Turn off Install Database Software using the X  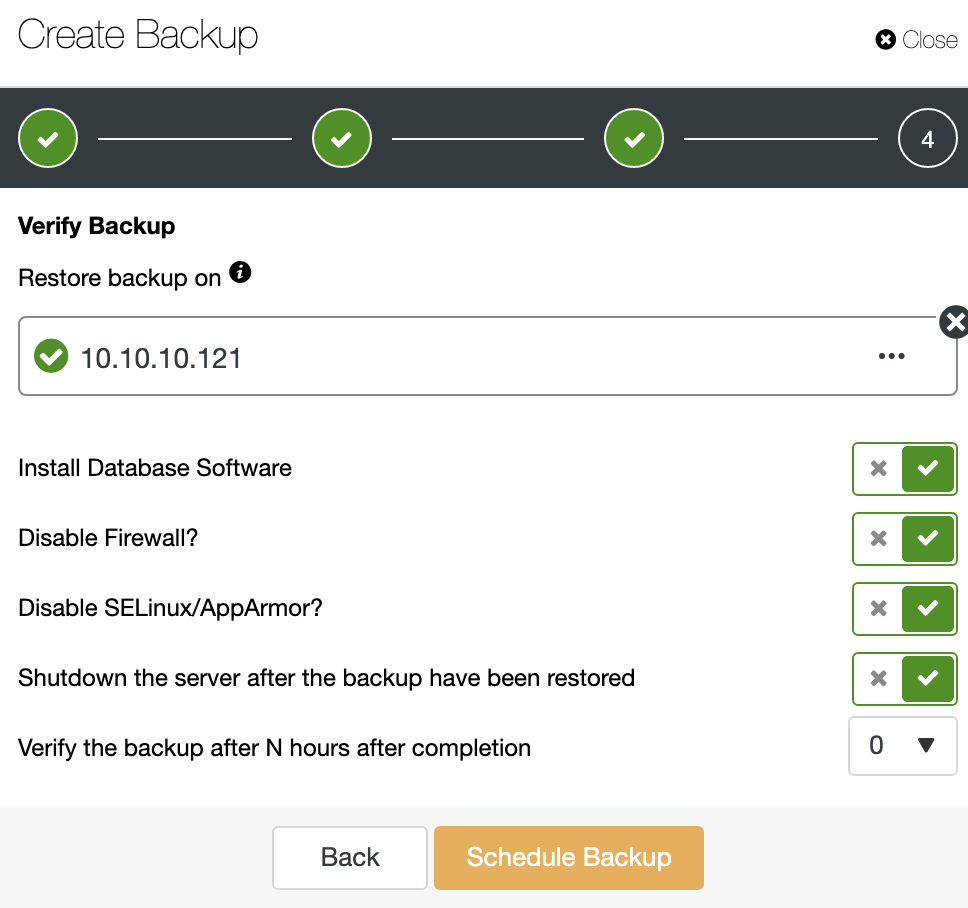(x=878, y=469)
